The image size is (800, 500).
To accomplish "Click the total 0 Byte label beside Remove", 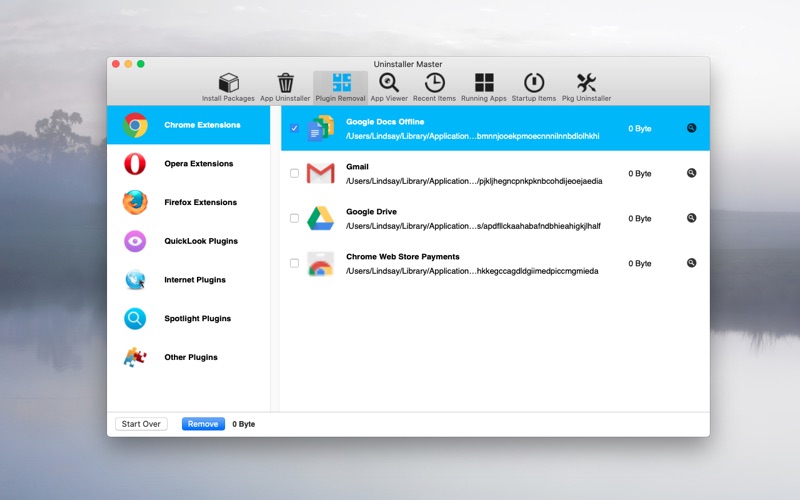I will coord(244,424).
